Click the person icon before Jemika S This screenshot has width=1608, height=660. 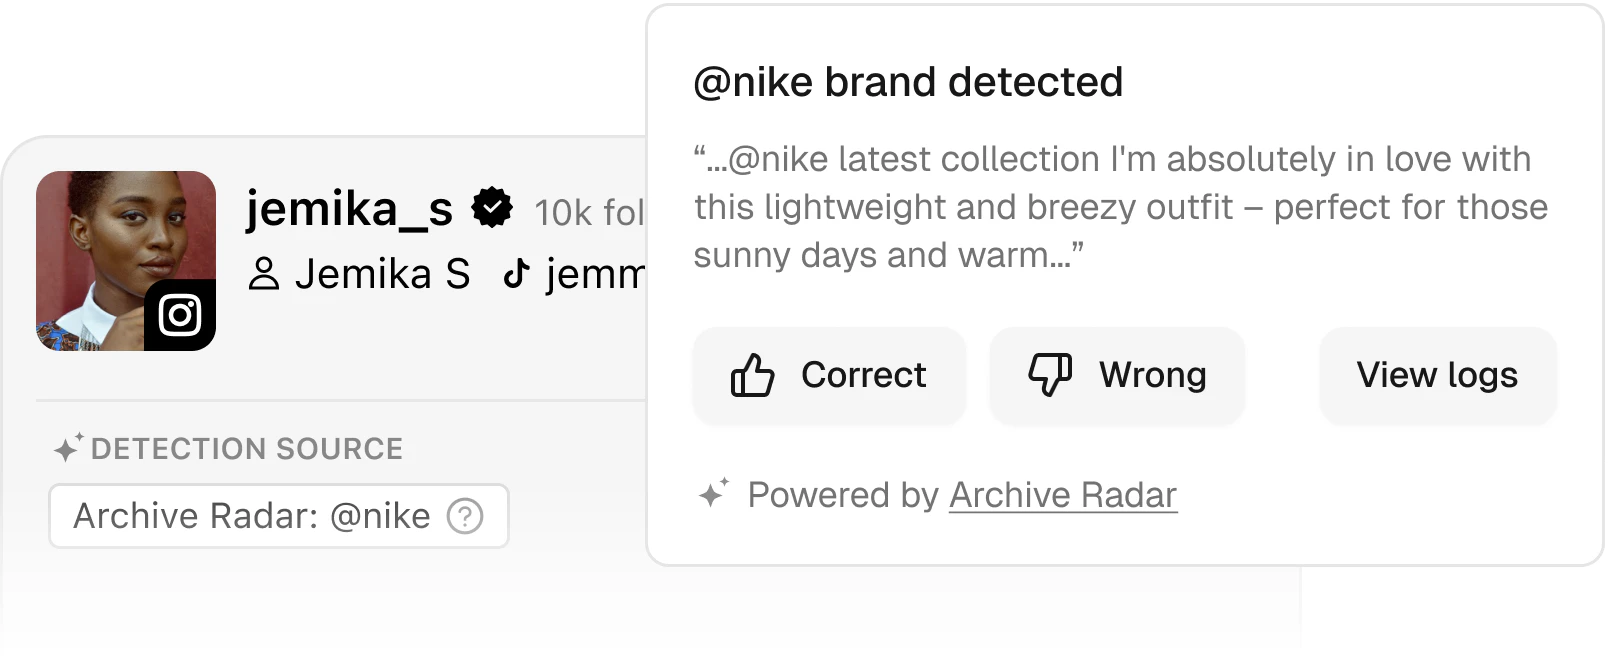pos(265,274)
